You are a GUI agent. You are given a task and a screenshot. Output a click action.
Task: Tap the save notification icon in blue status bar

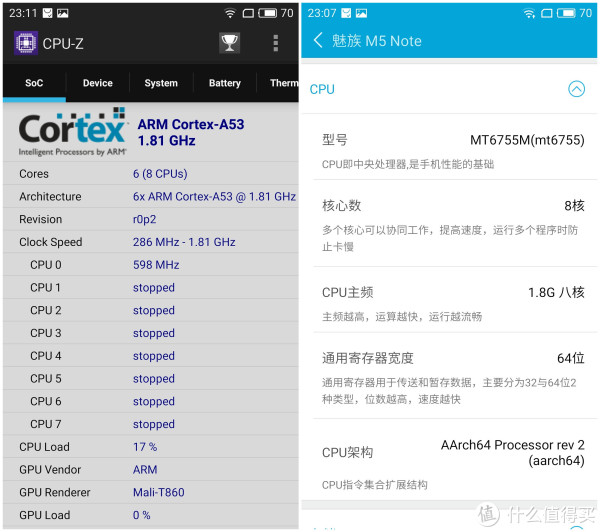coord(346,13)
